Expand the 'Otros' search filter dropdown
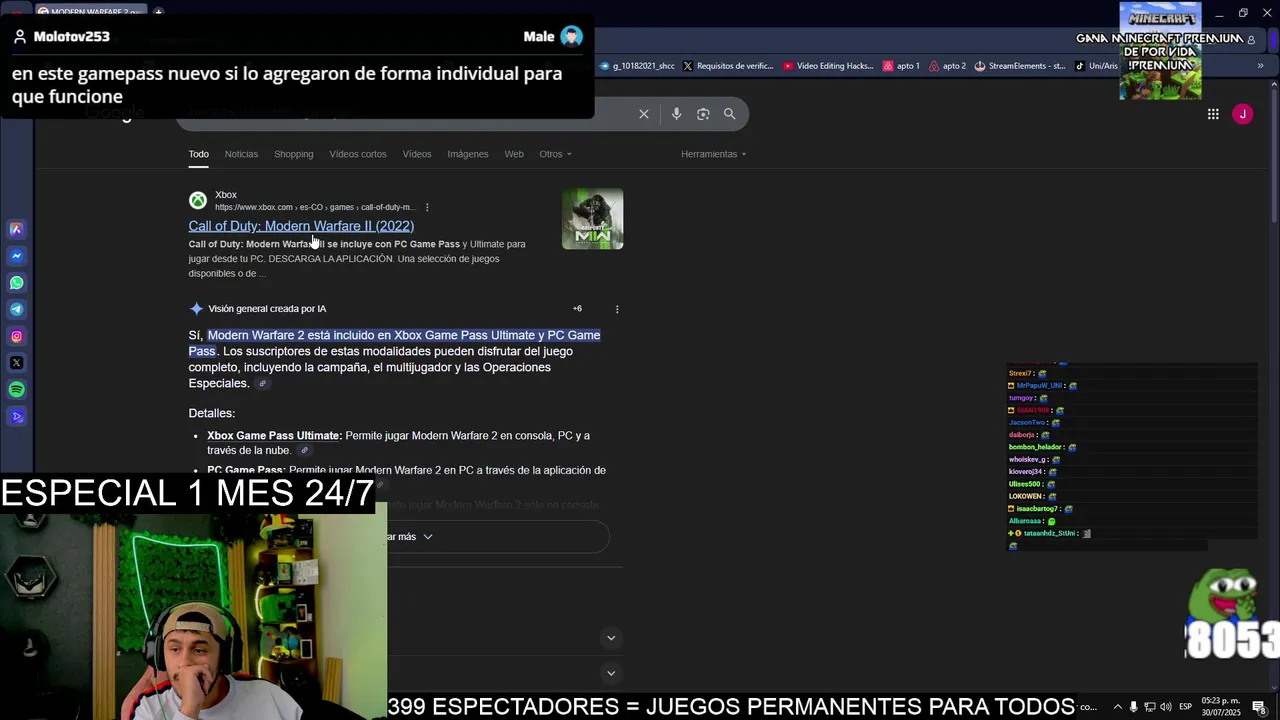 click(555, 154)
